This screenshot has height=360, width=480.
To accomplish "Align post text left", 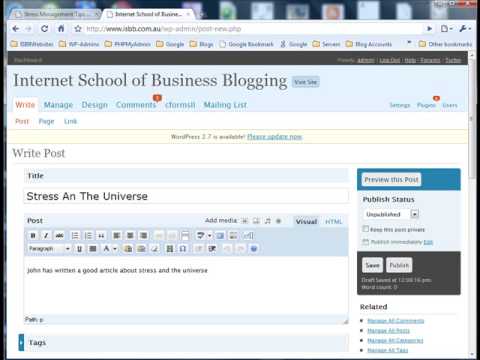I will pyautogui.click(x=117, y=236).
